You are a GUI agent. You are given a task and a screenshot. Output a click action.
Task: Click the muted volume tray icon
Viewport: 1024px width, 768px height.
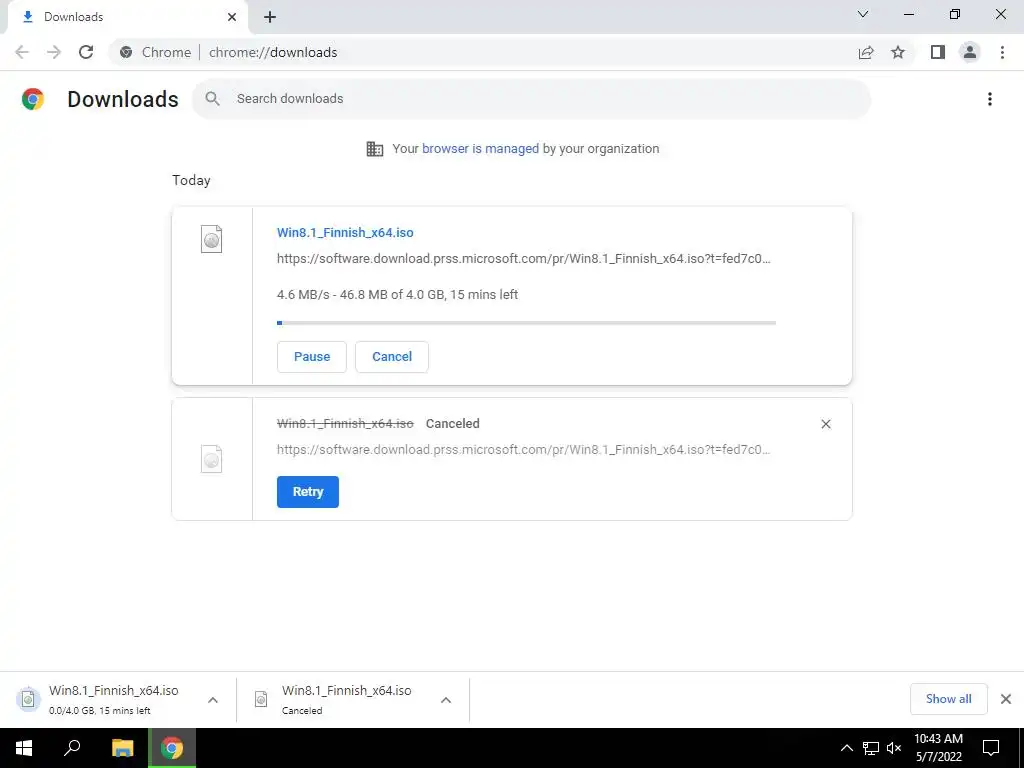click(x=894, y=748)
